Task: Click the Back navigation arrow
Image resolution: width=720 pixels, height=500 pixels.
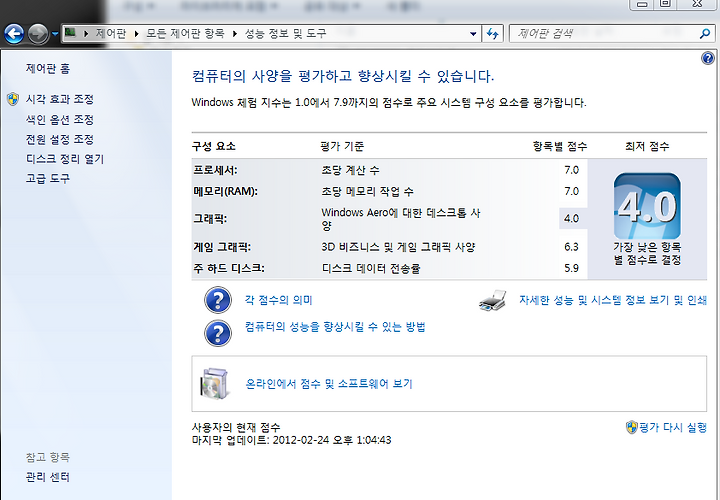Action: (14, 34)
